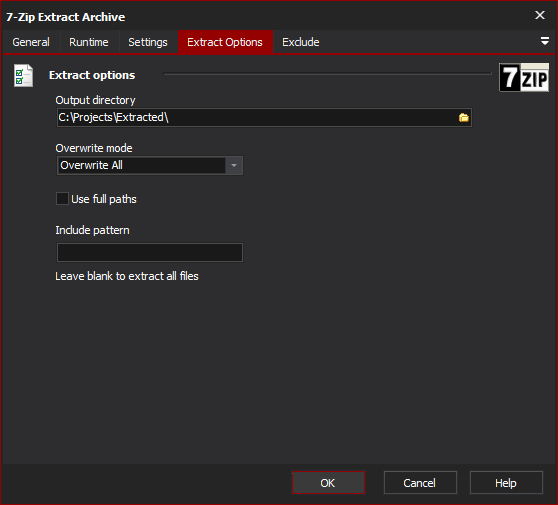Click the Extract options section heading
Viewport: 558px width, 505px height.
[92, 75]
